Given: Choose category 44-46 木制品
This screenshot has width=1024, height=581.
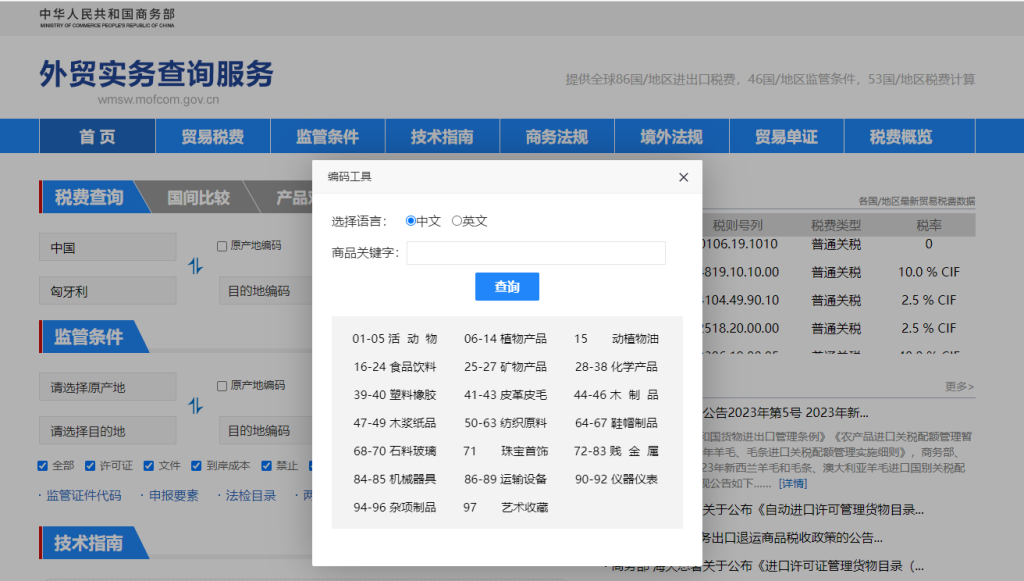Looking at the screenshot, I should [x=616, y=395].
